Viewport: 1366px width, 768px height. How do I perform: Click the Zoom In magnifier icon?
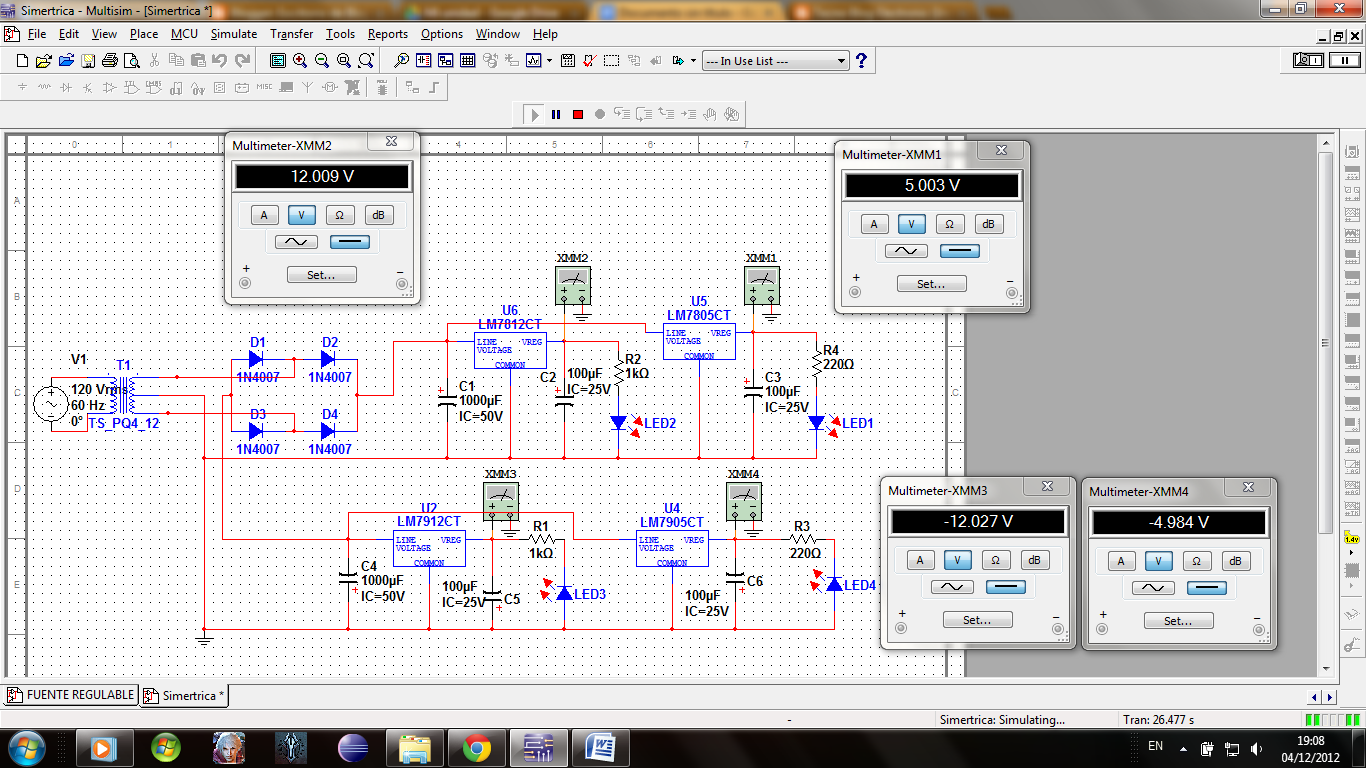tap(300, 60)
